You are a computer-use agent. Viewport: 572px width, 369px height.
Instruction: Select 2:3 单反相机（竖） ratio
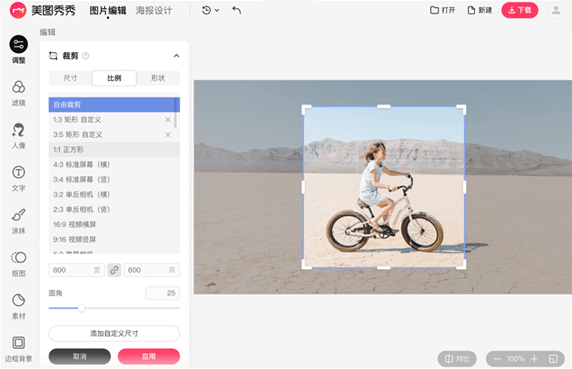click(x=114, y=209)
